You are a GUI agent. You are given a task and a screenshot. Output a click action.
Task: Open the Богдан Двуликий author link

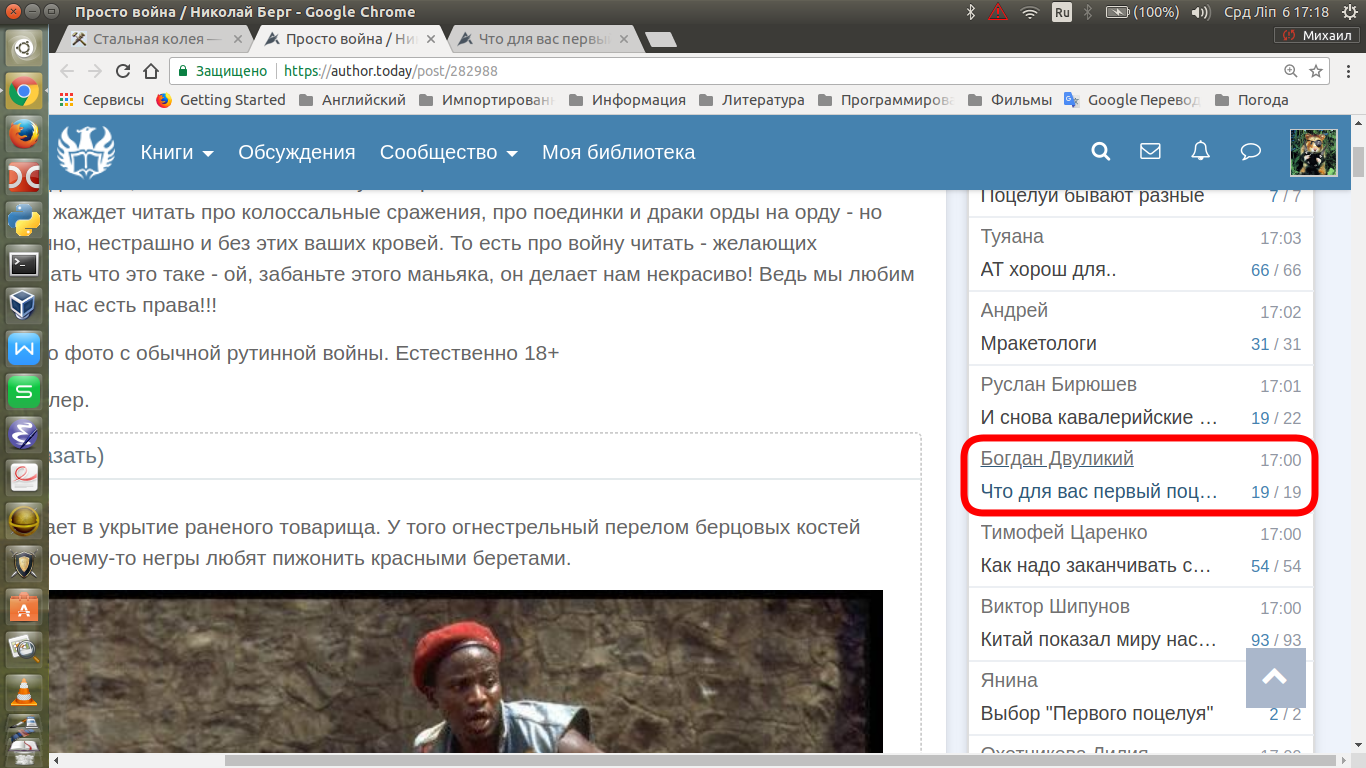[x=1057, y=458]
